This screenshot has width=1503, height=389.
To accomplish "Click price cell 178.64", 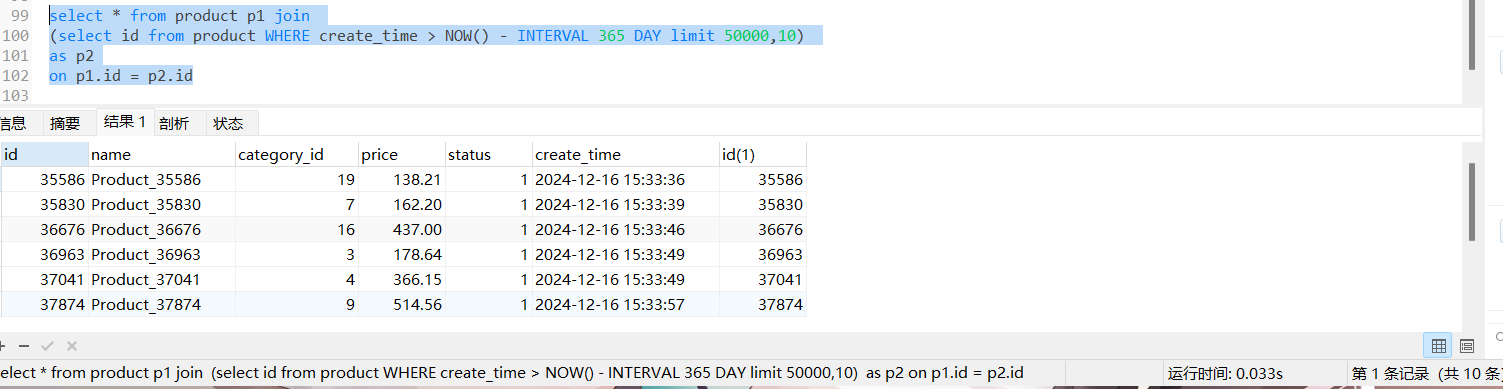I will [401, 254].
